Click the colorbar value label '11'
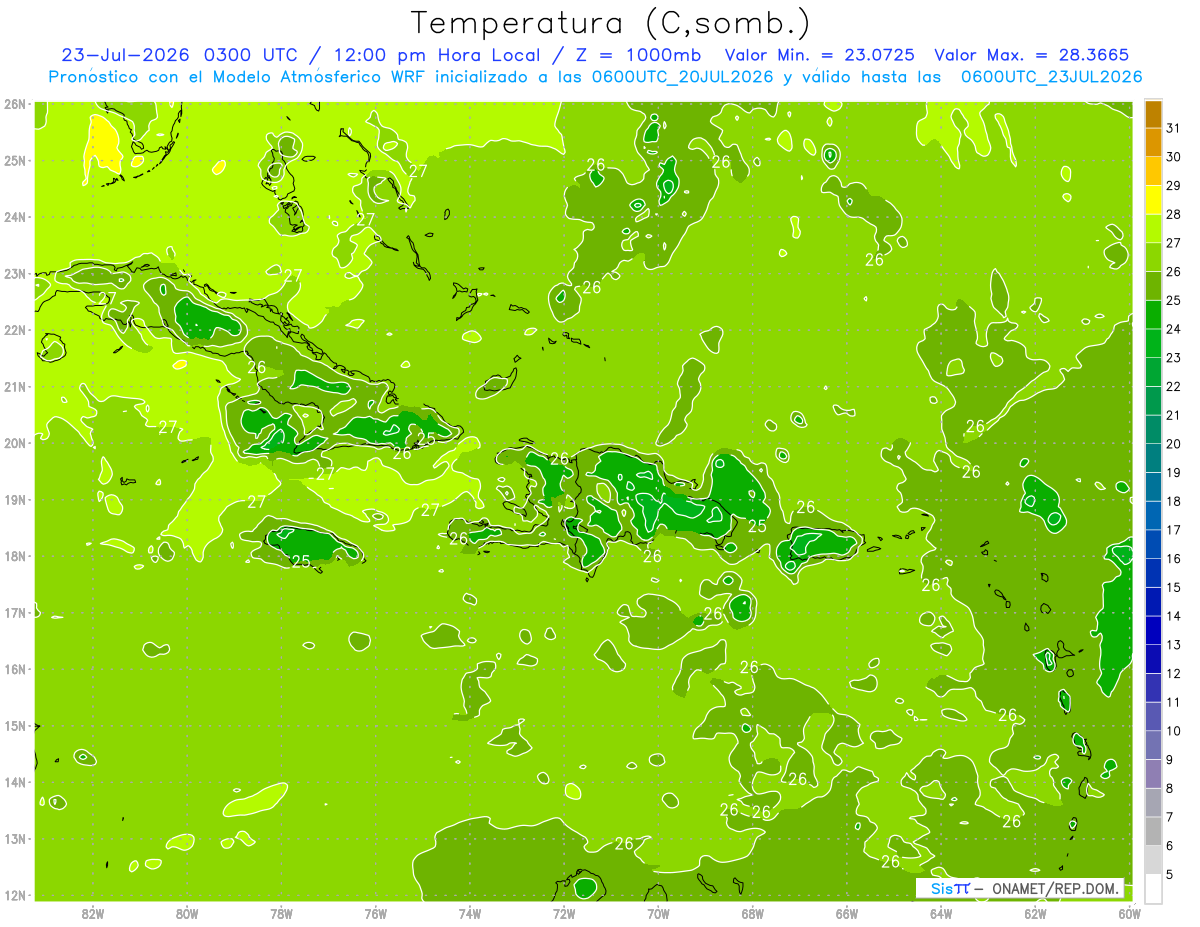1200x927 pixels. 1174,702
